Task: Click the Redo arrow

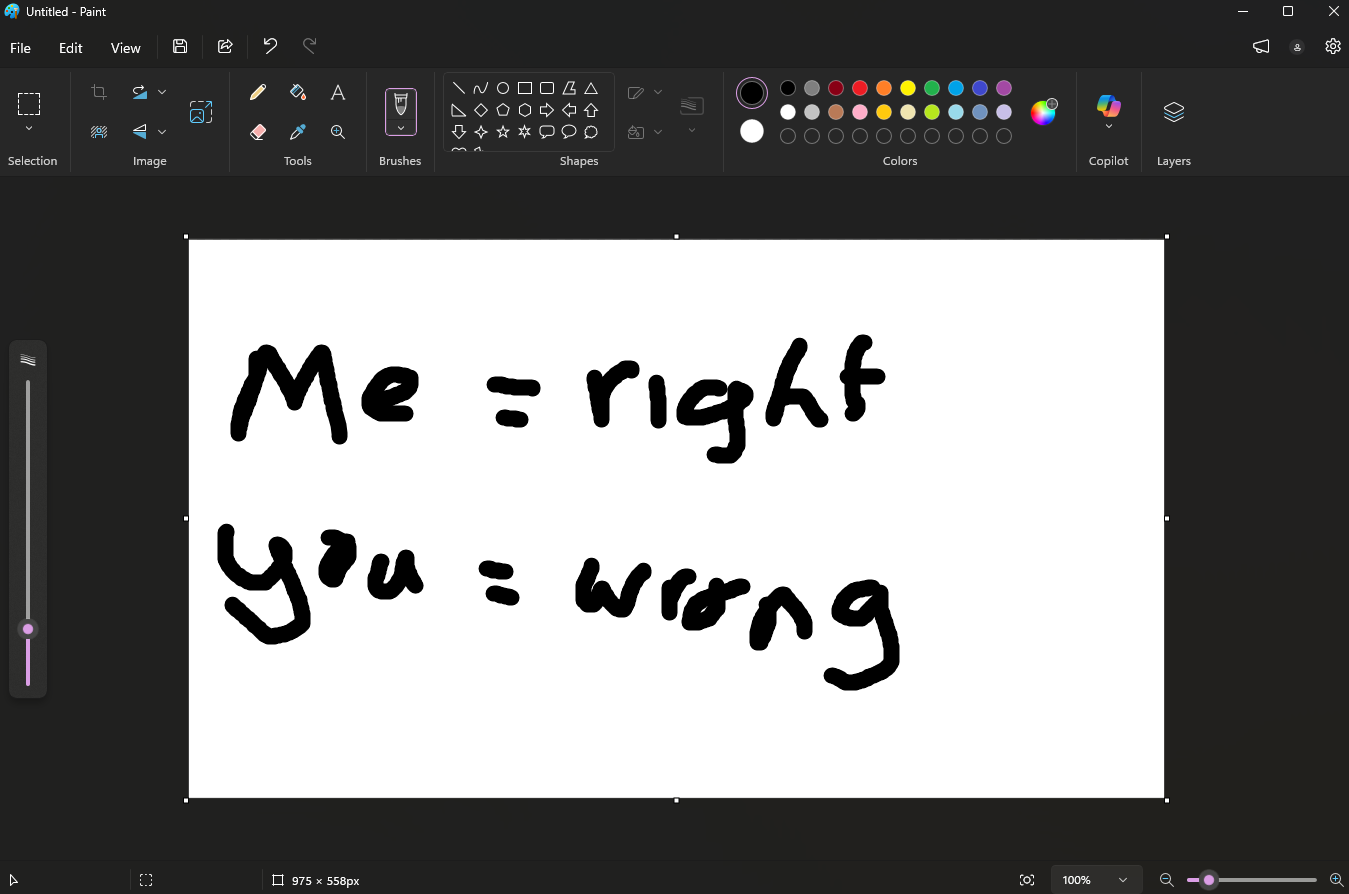Action: (x=310, y=46)
